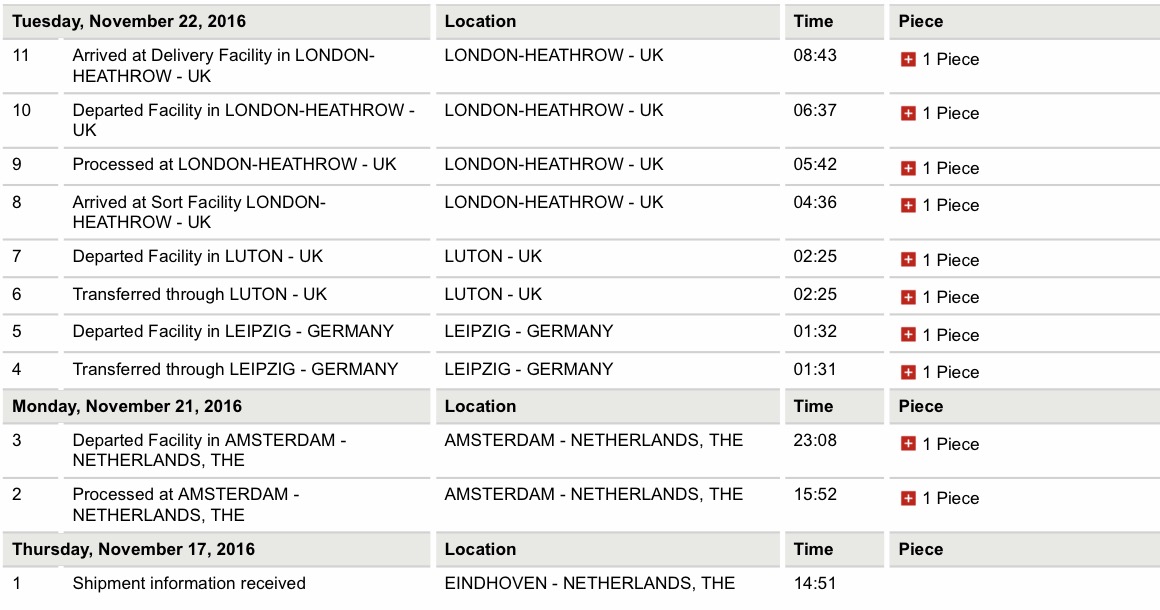This screenshot has height=610, width=1160.
Task: Expand piece details for Amsterdam 23:08 departure
Action: point(908,444)
